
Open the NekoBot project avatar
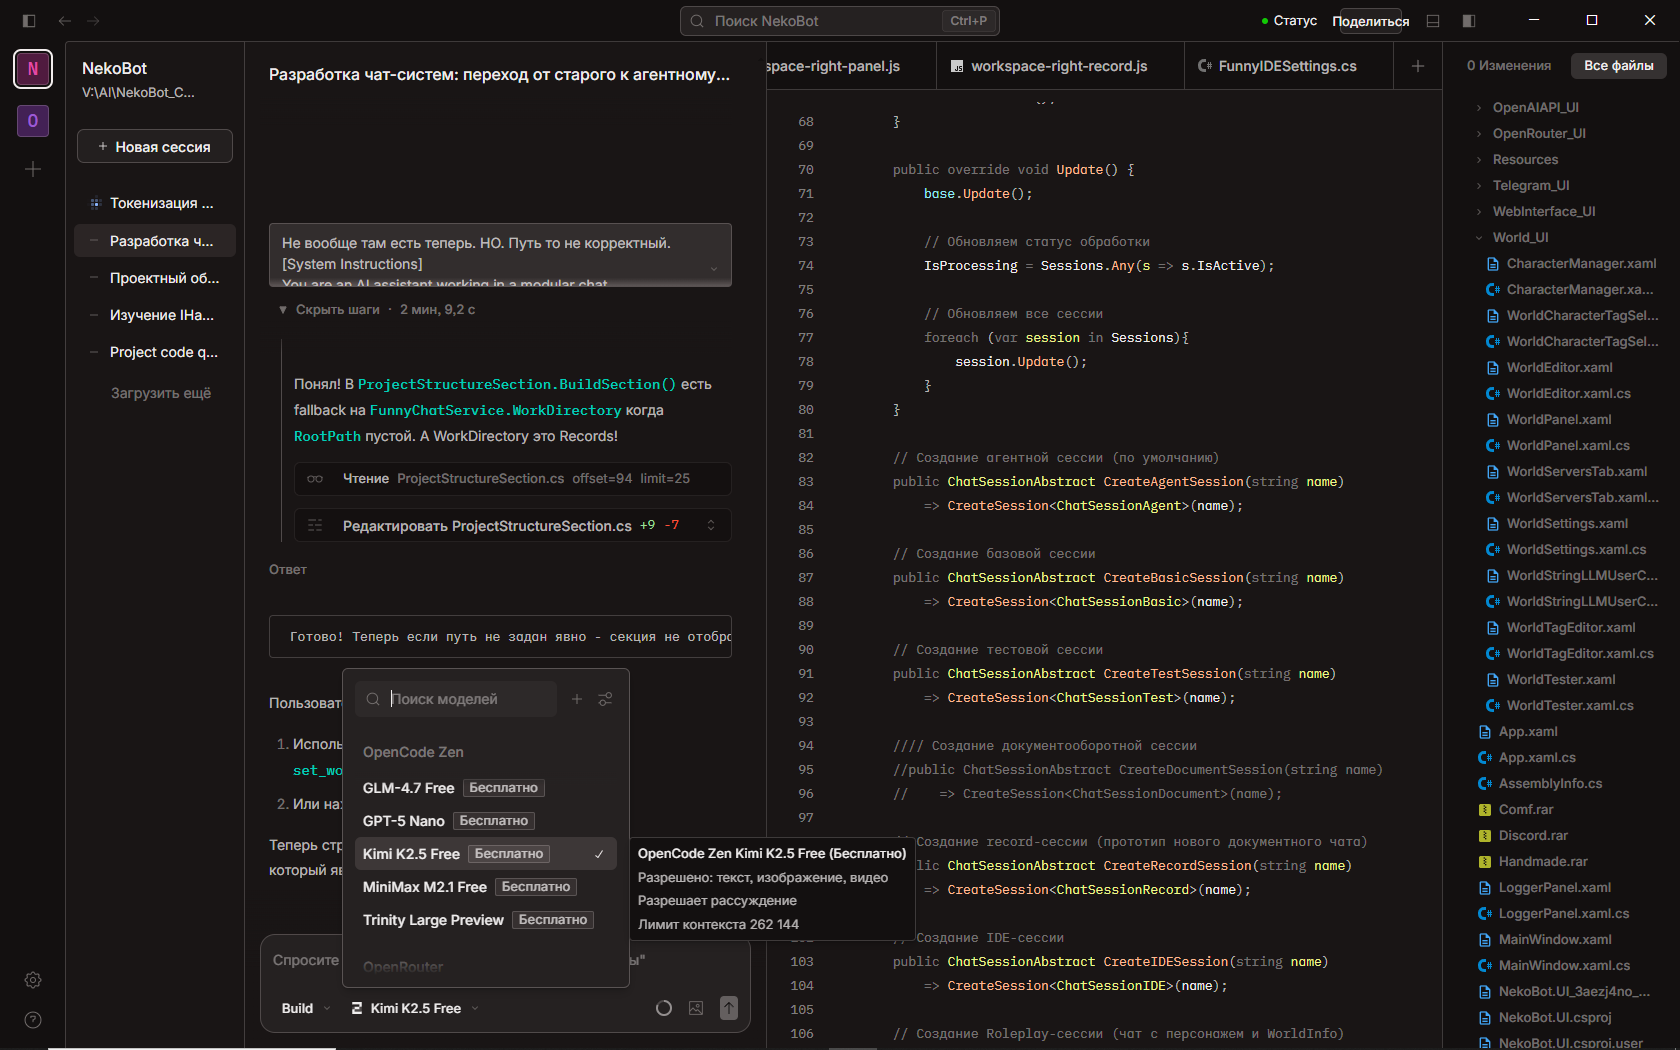(33, 69)
